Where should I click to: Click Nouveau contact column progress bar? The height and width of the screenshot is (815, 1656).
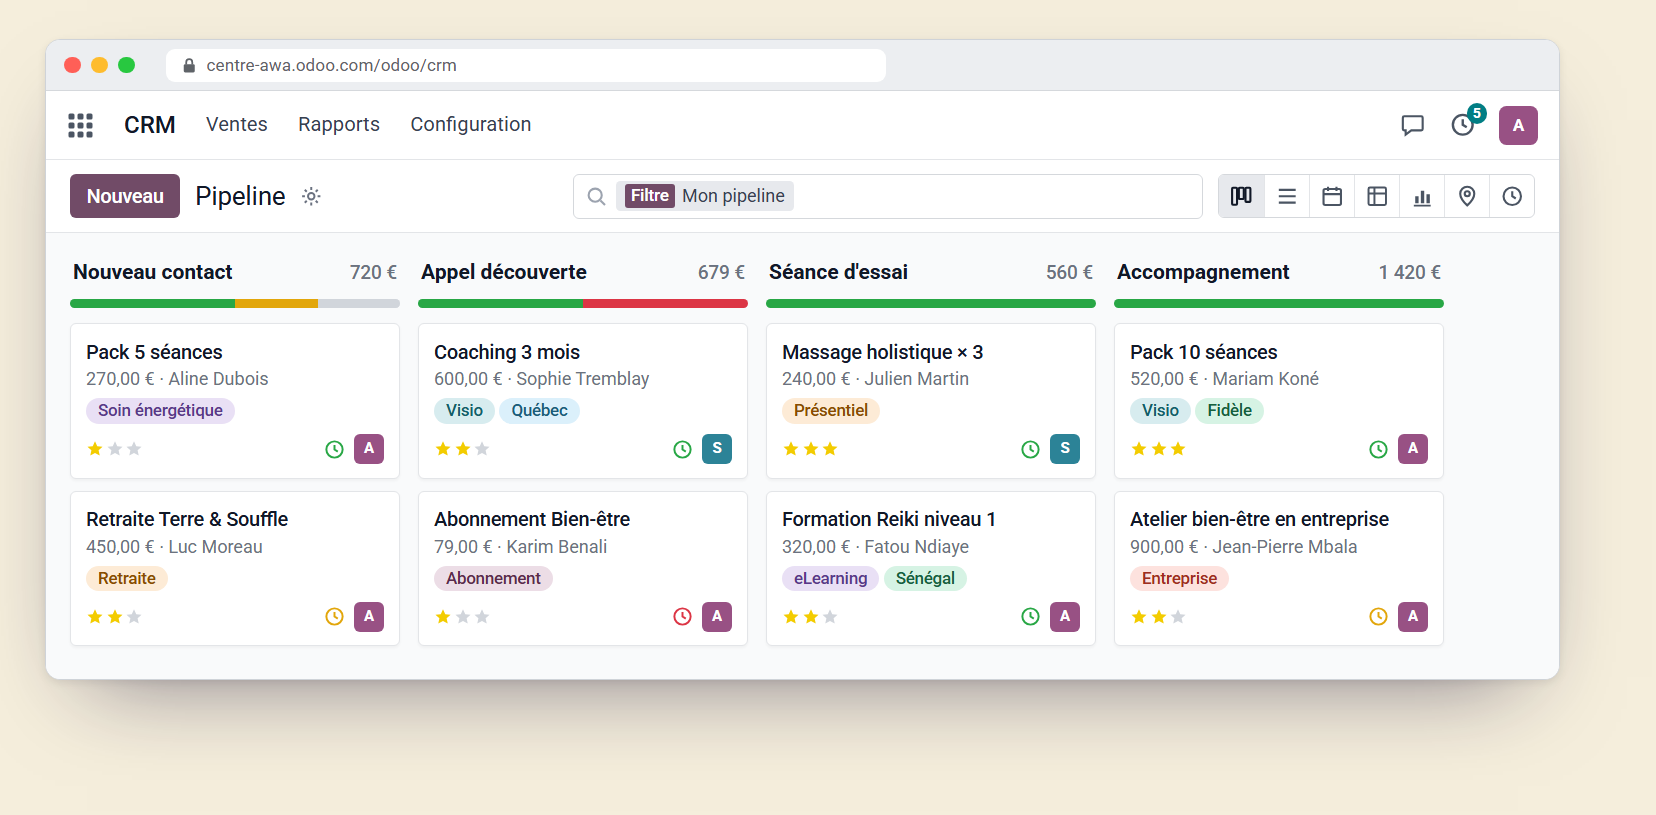pos(235,303)
